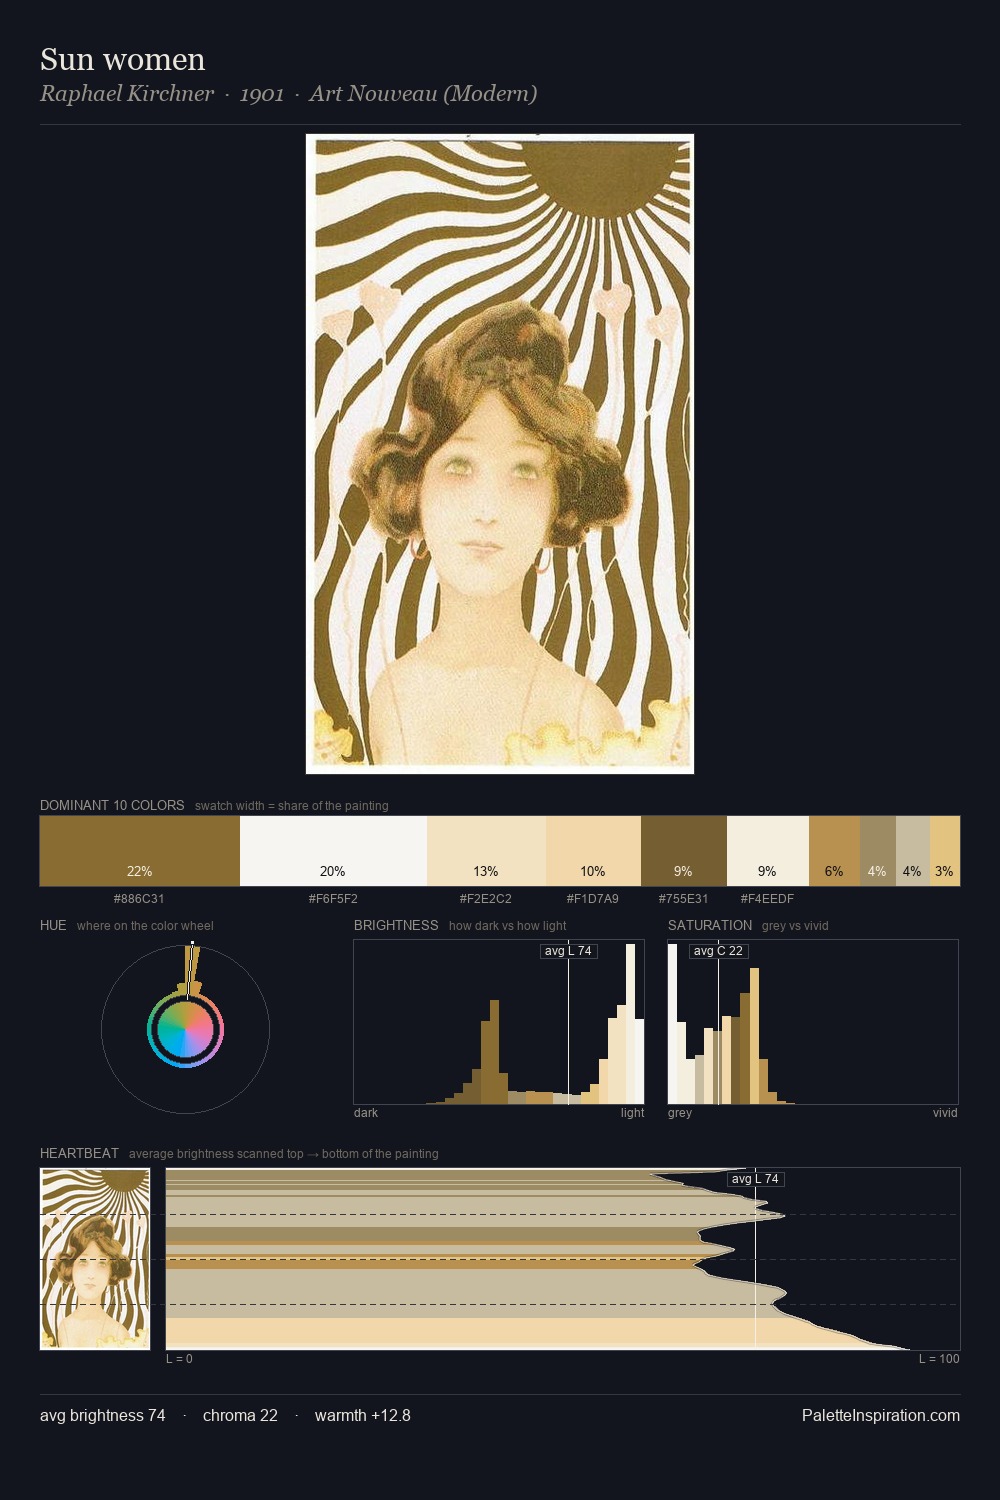Click the title Sun women
Screen dimensions: 1000x1500
click(122, 59)
